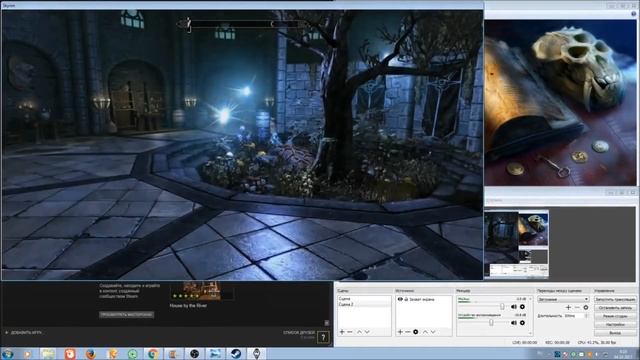Image resolution: width=640 pixels, height=360 pixels.
Task: Move the selected source up
Action: click(x=425, y=332)
